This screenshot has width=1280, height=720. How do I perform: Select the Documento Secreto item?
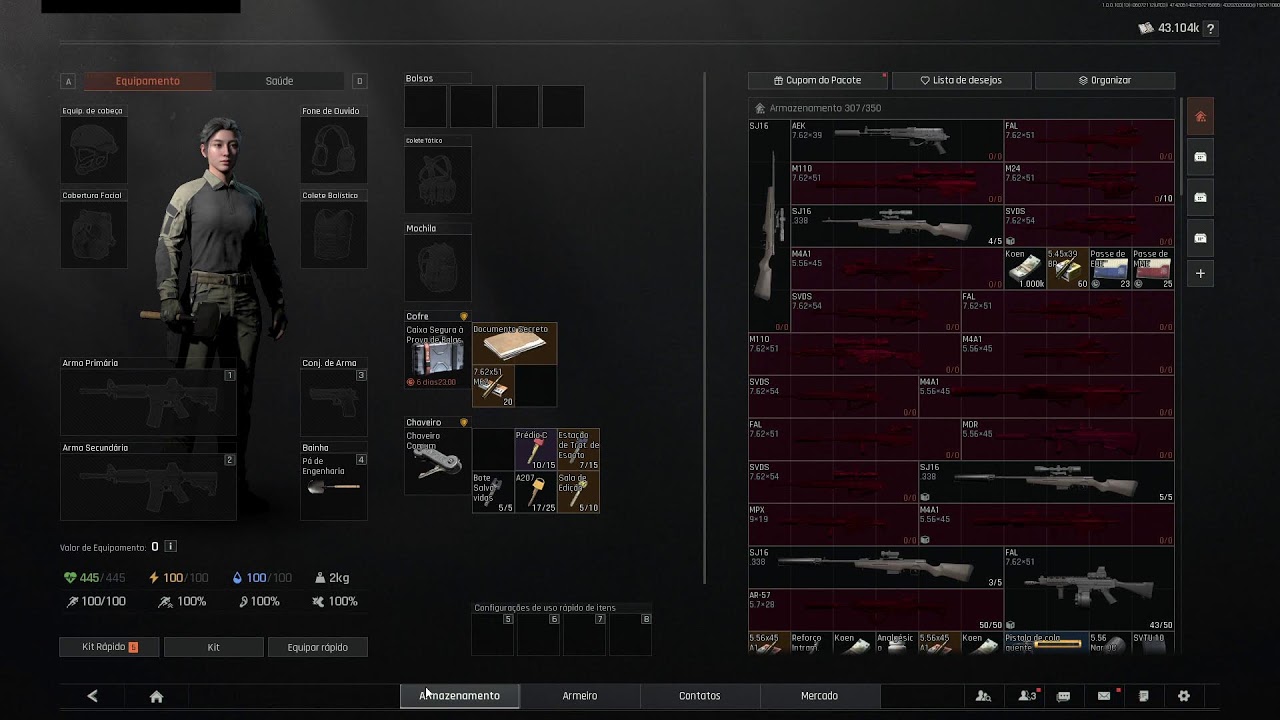[514, 344]
